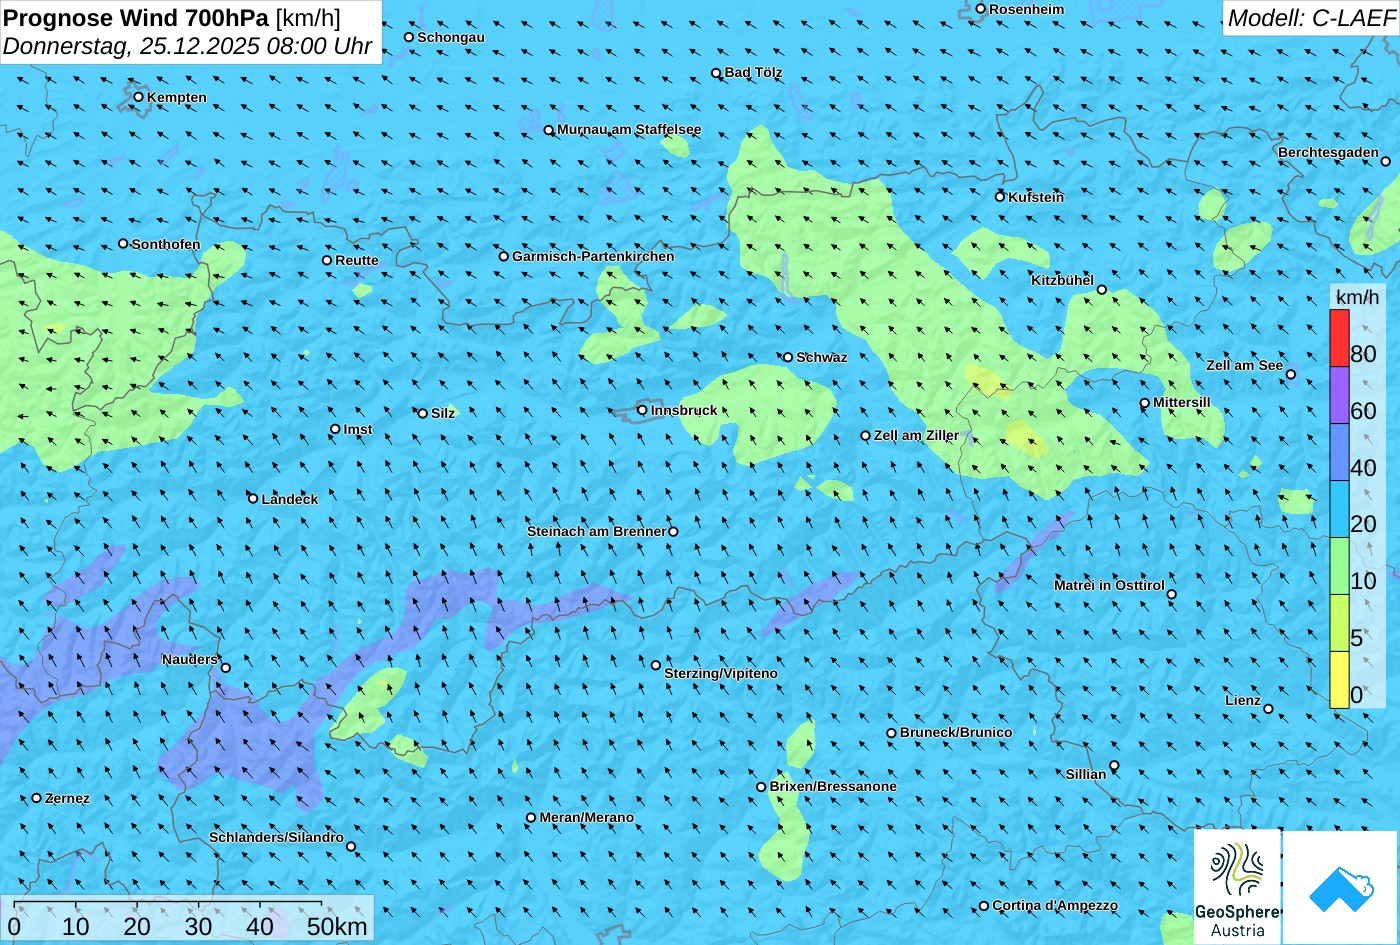Click the 'Modell: C-LAEF' label
1400x945 pixels.
pos(1310,17)
